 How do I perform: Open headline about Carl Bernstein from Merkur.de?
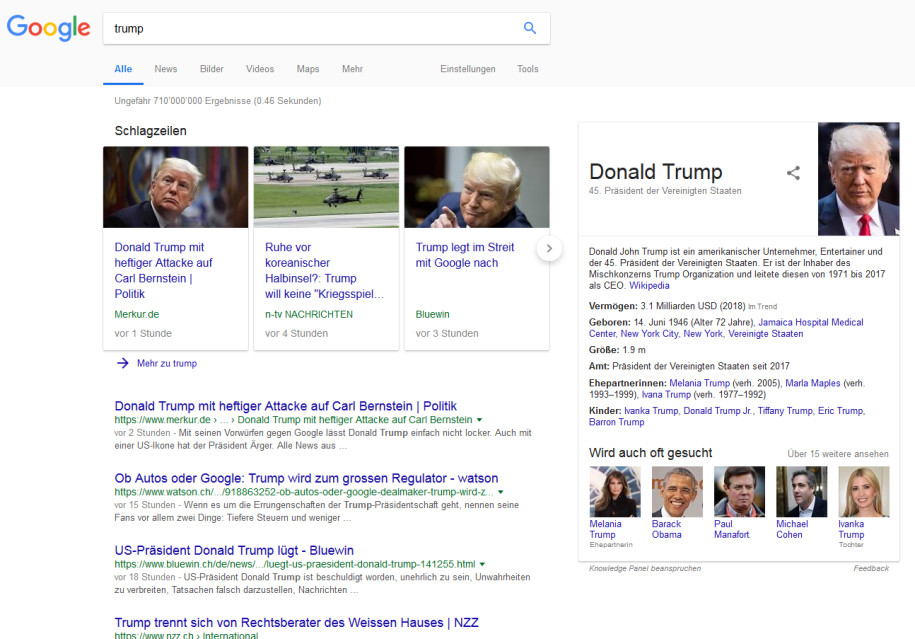pos(163,270)
